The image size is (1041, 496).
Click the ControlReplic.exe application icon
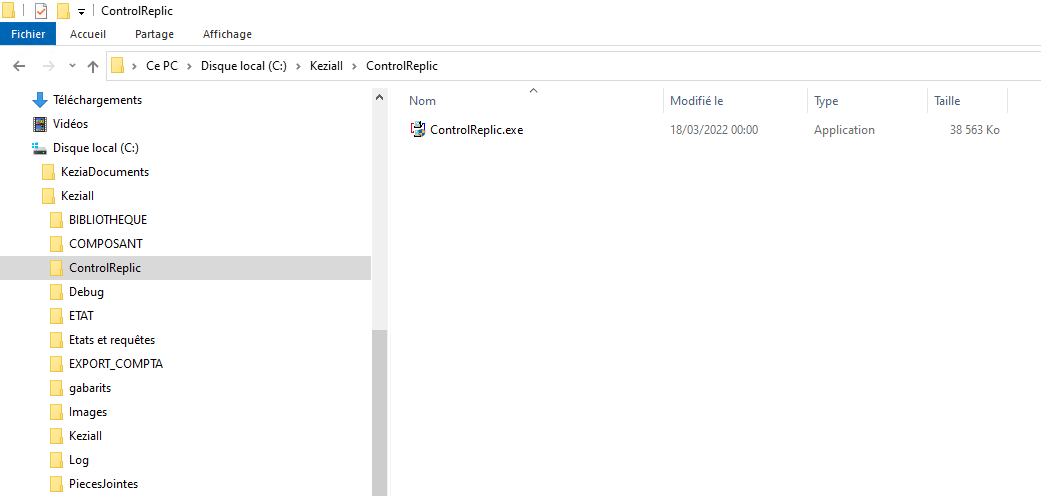coord(418,130)
